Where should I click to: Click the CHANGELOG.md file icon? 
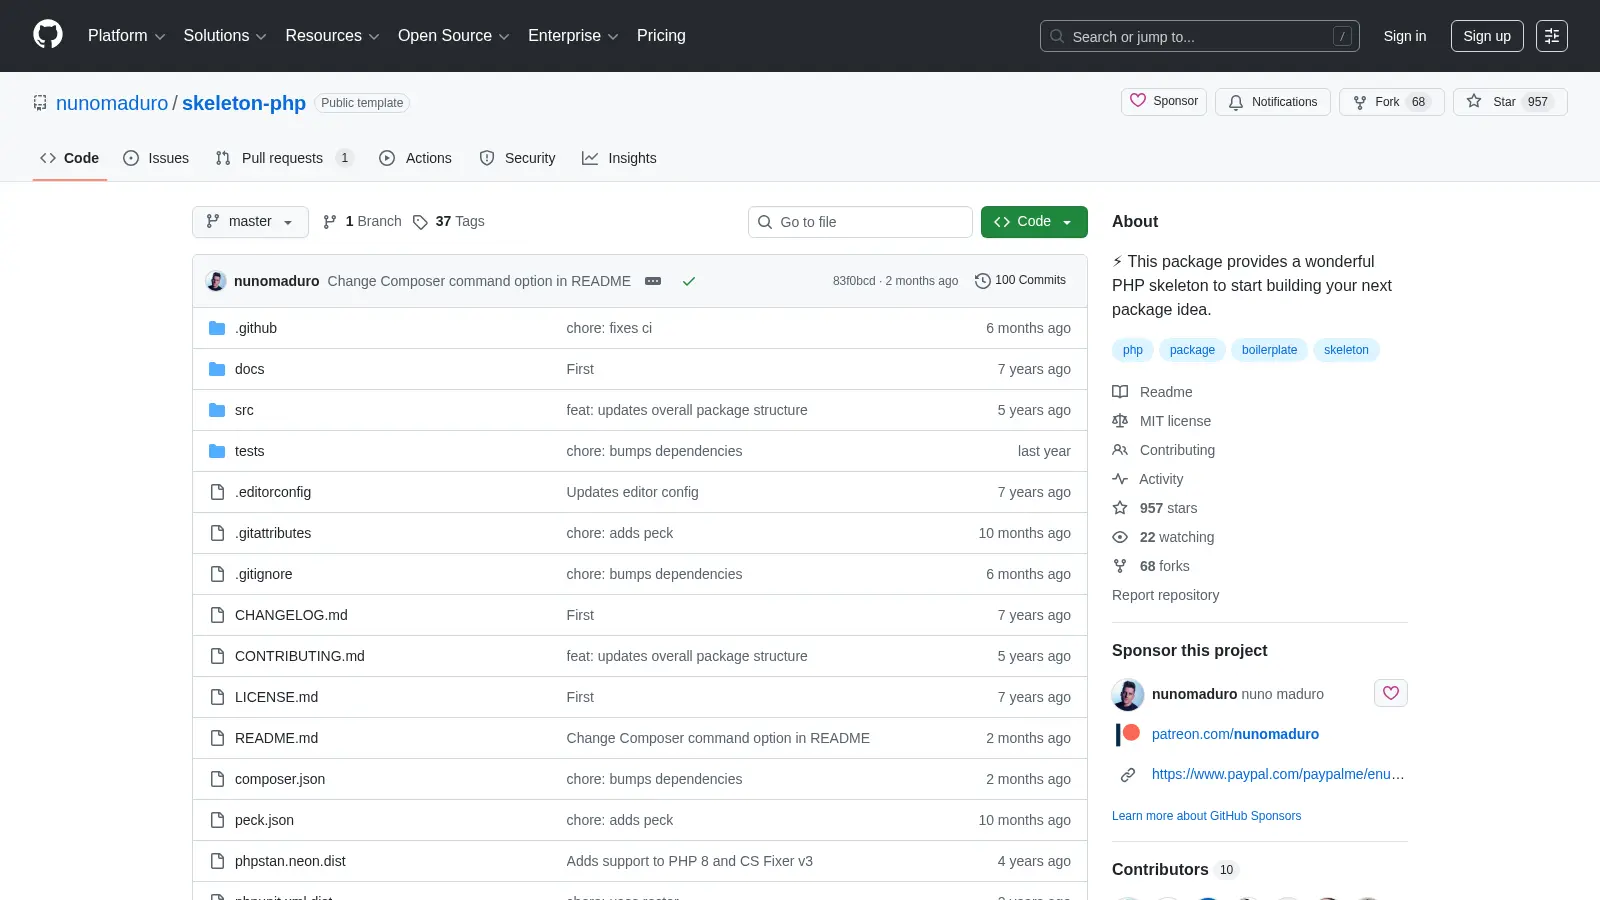point(217,615)
